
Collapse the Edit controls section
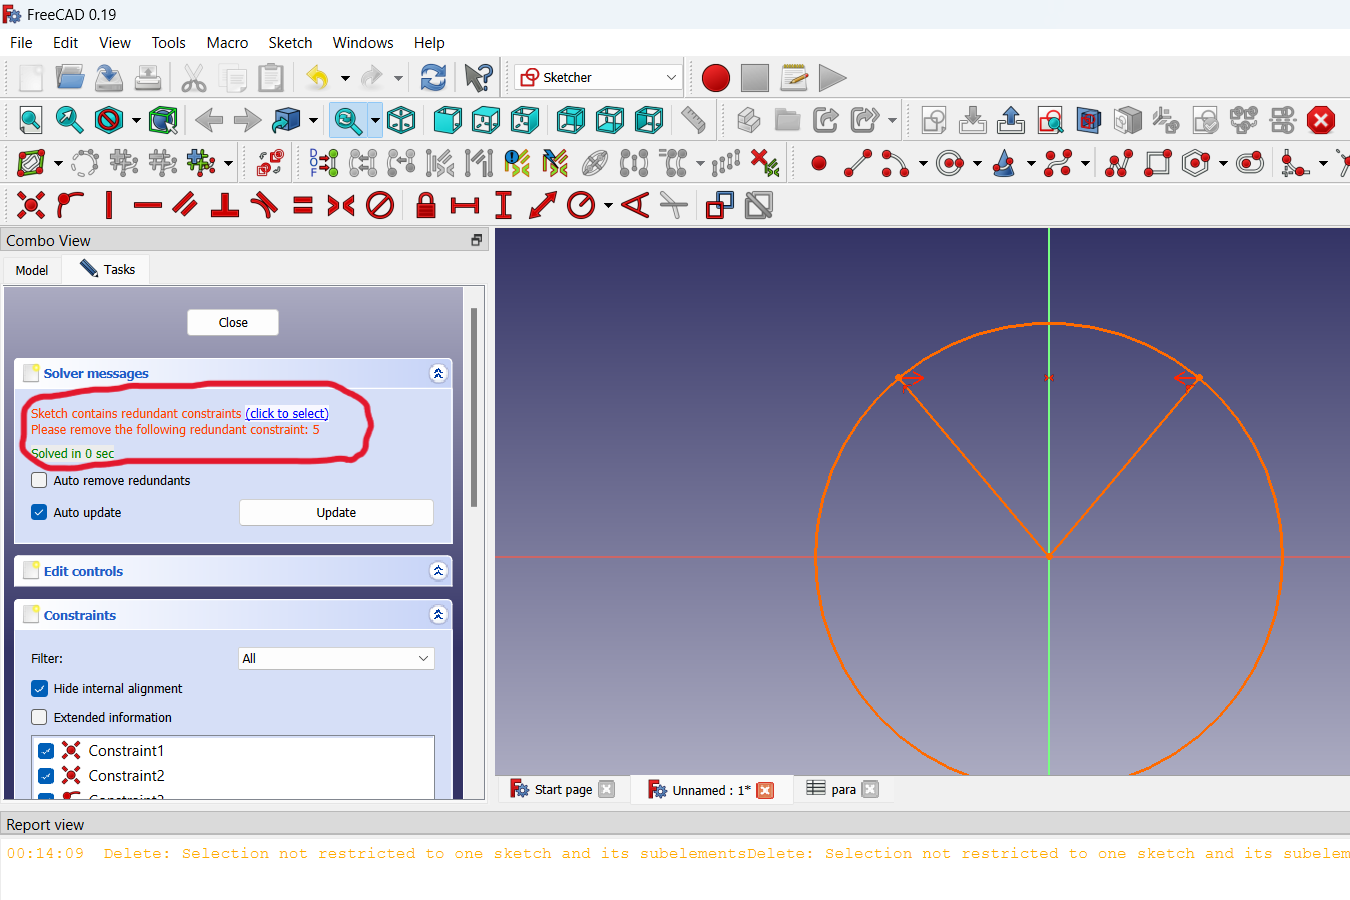[438, 570]
